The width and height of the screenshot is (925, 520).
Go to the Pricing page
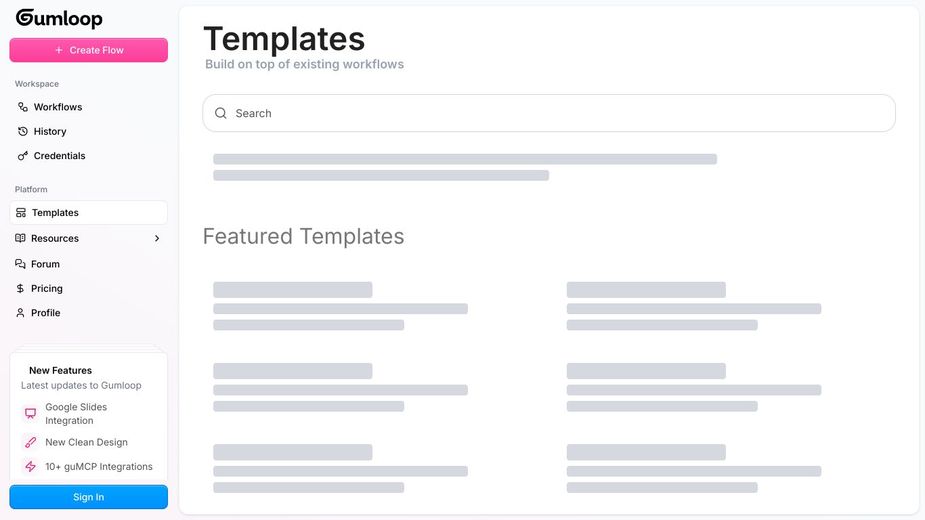click(x=46, y=289)
